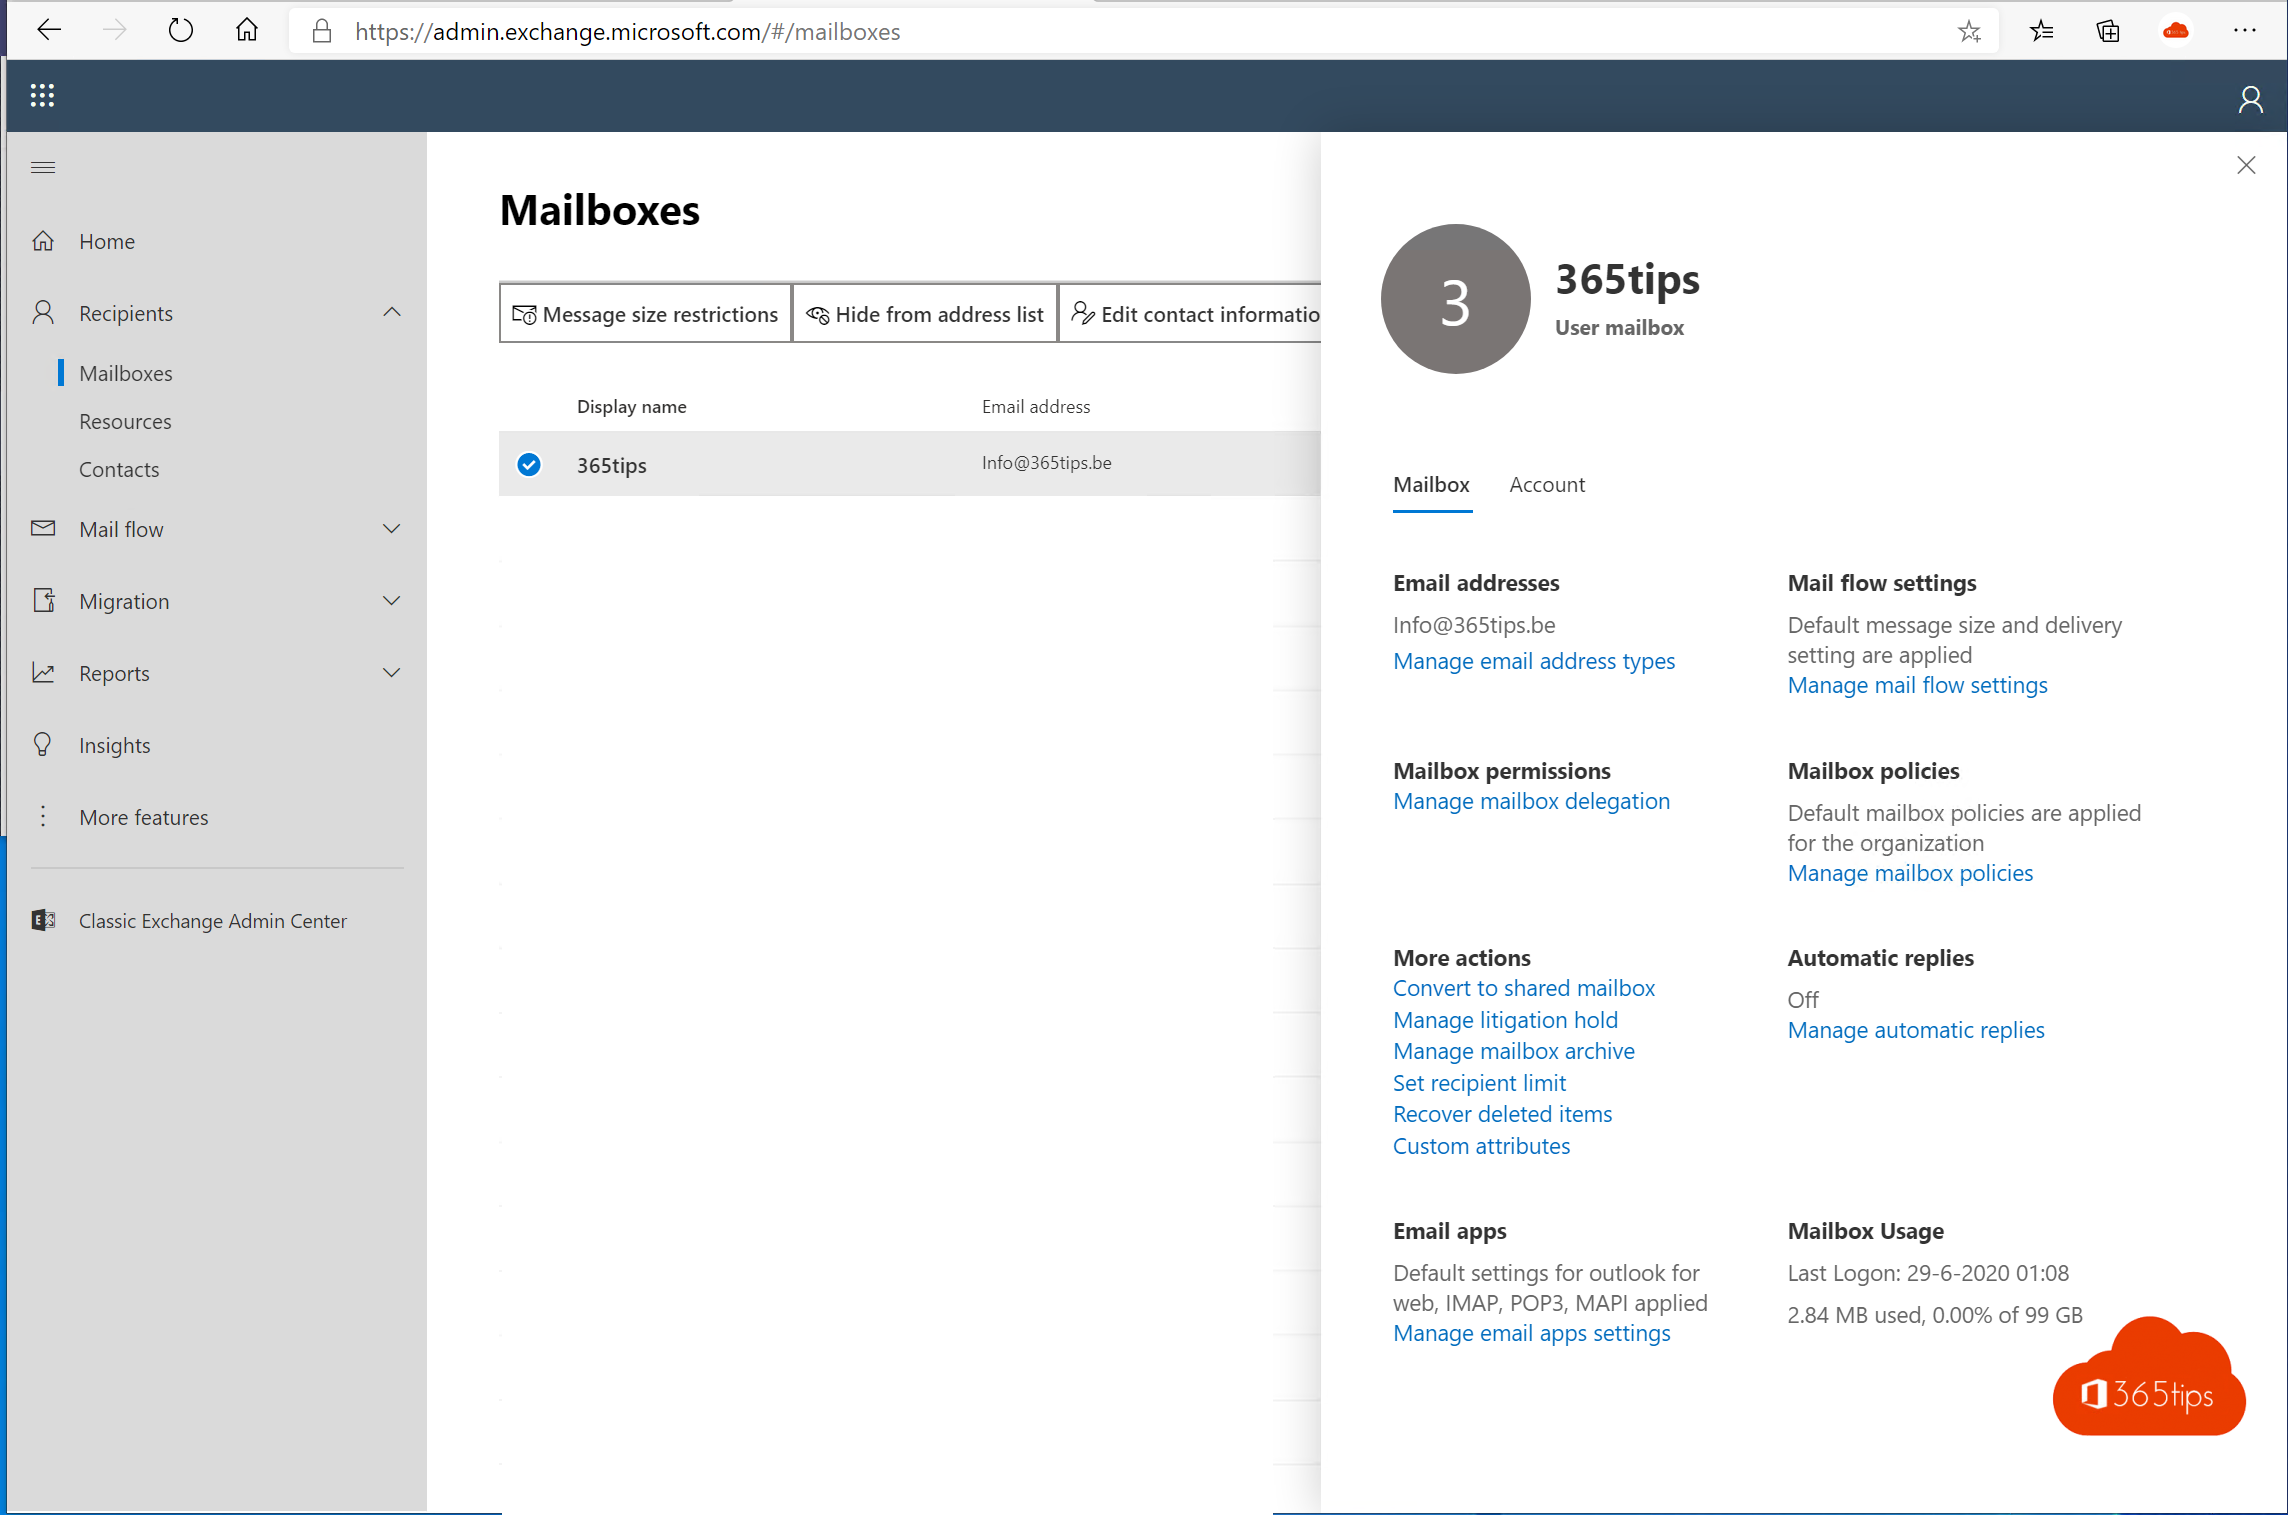Close the 365tips mailbox details pane

coord(2246,165)
